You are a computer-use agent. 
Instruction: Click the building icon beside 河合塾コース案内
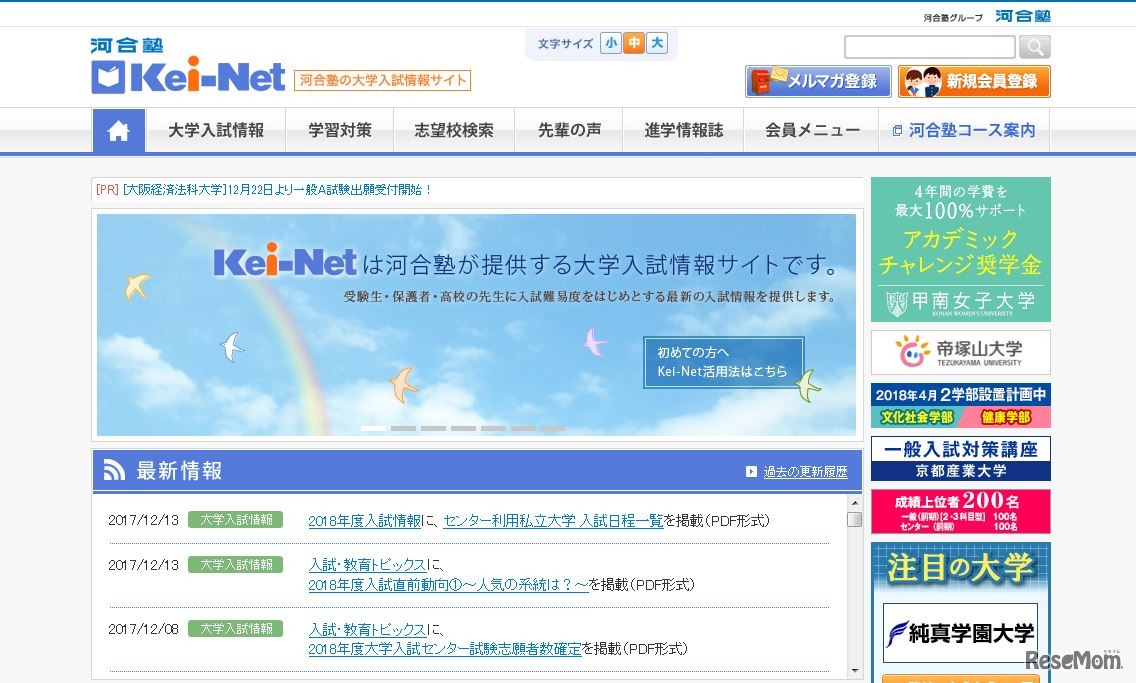895,130
